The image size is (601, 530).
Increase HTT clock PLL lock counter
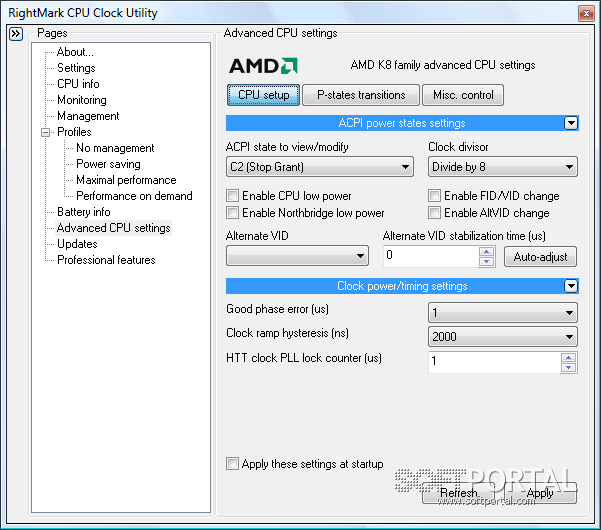(x=568, y=358)
